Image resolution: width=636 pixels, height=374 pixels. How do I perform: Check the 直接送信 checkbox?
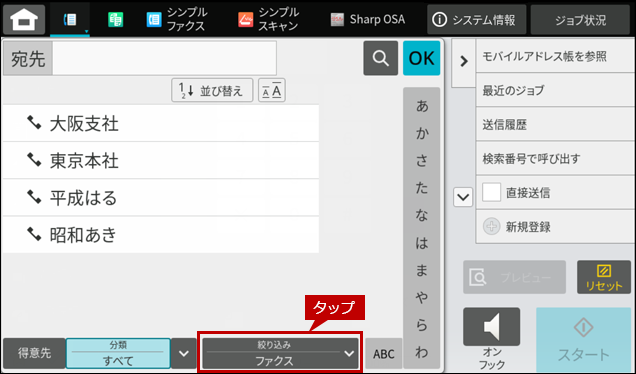coord(491,192)
